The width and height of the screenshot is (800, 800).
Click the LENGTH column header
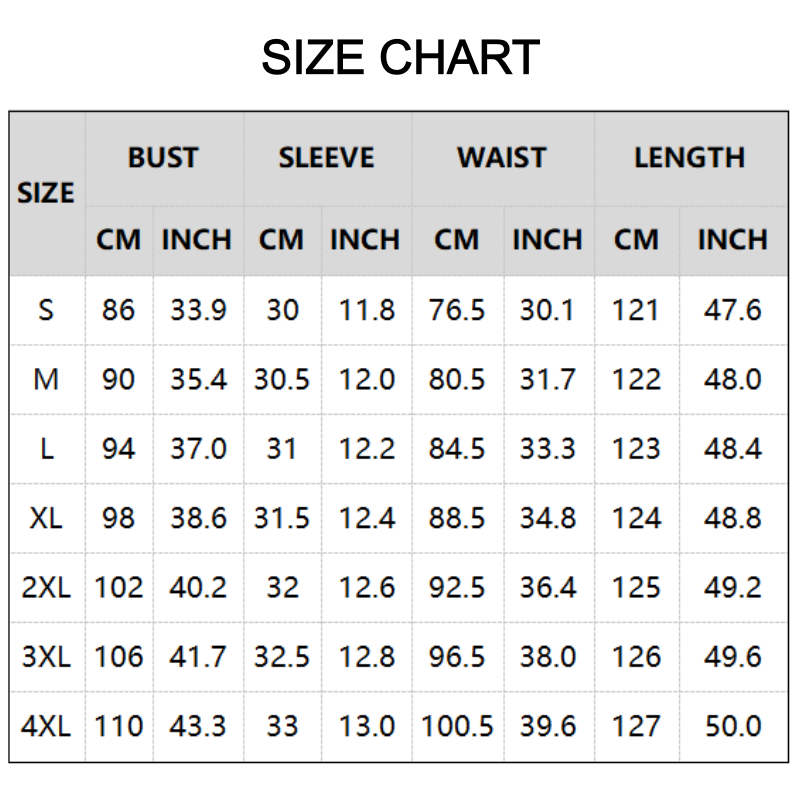click(x=689, y=158)
